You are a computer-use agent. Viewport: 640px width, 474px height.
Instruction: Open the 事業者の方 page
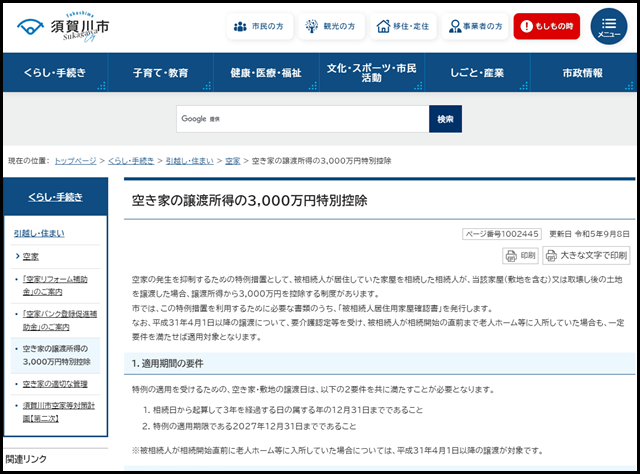point(475,27)
